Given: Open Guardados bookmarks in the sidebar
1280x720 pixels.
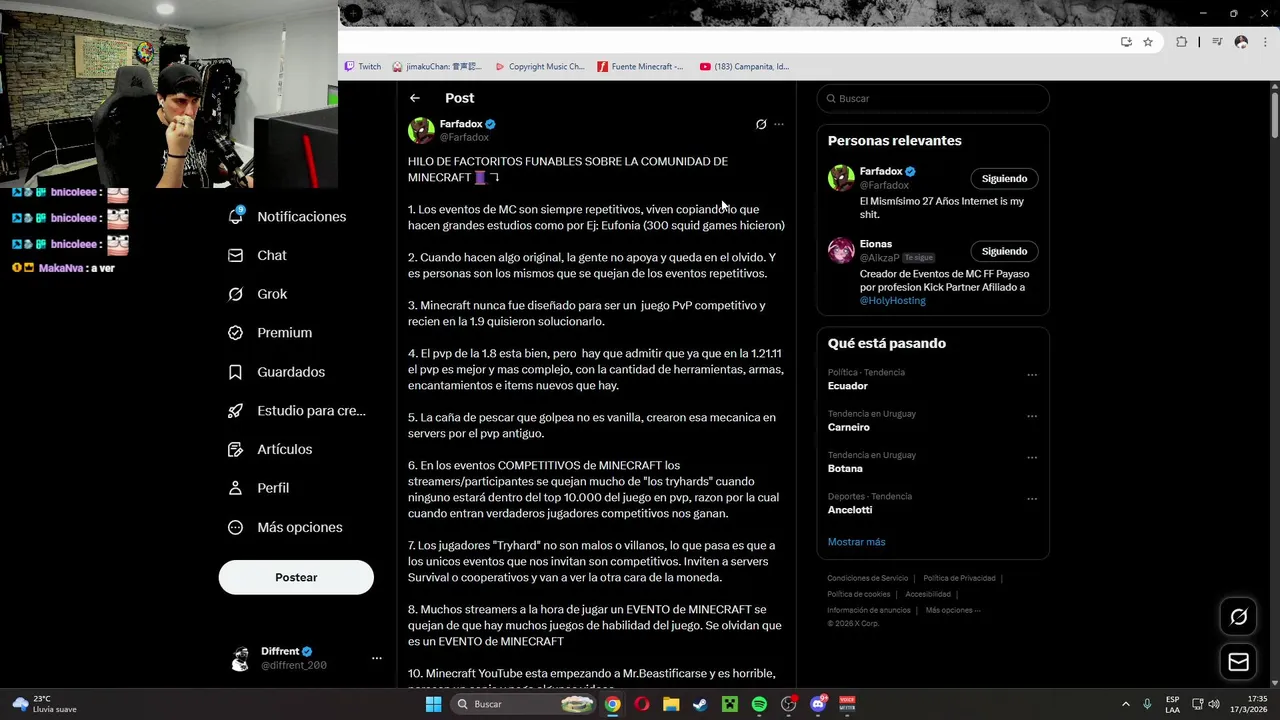Looking at the screenshot, I should coord(277,372).
